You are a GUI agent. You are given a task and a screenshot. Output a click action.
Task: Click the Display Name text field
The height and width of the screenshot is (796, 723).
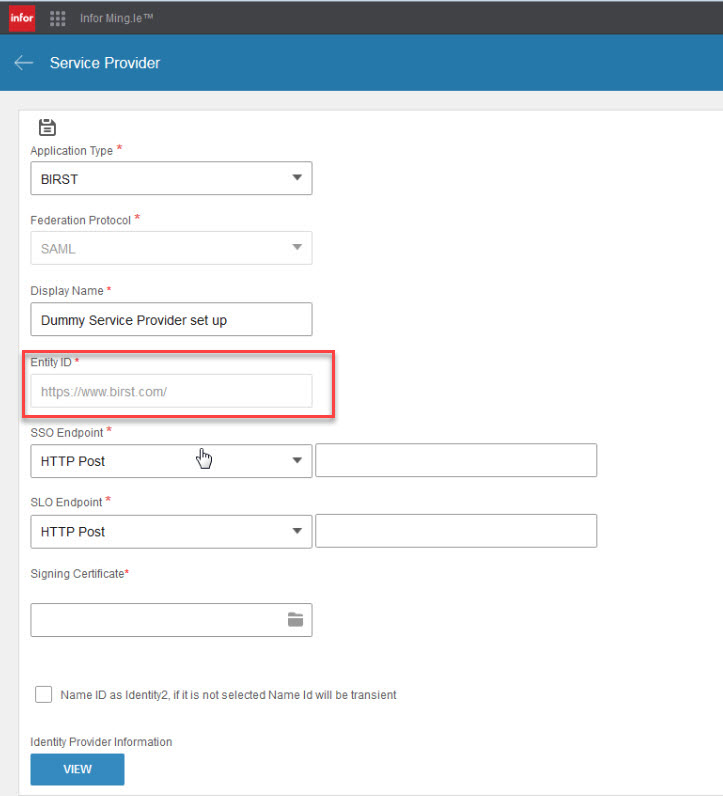click(171, 319)
